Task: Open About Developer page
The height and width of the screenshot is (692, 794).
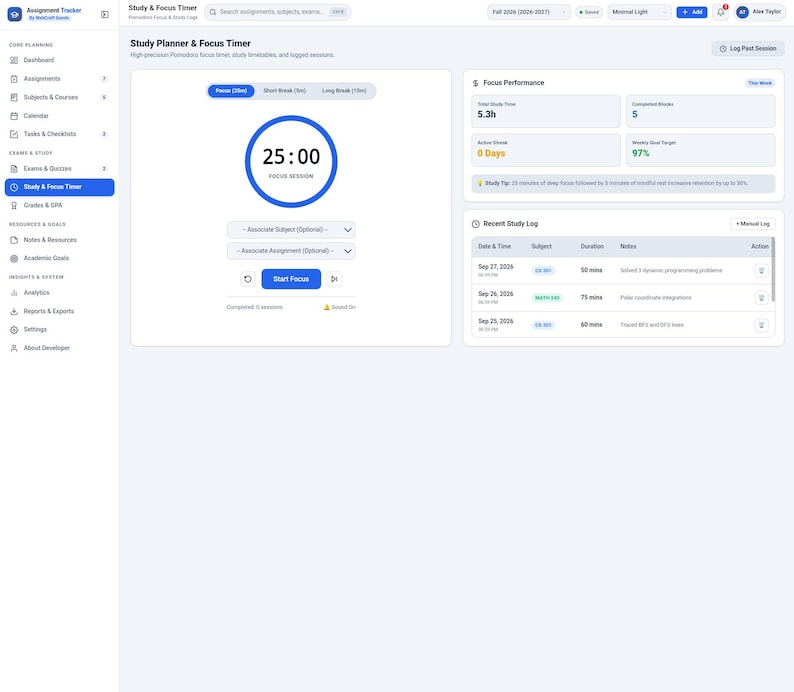Action: (x=59, y=348)
